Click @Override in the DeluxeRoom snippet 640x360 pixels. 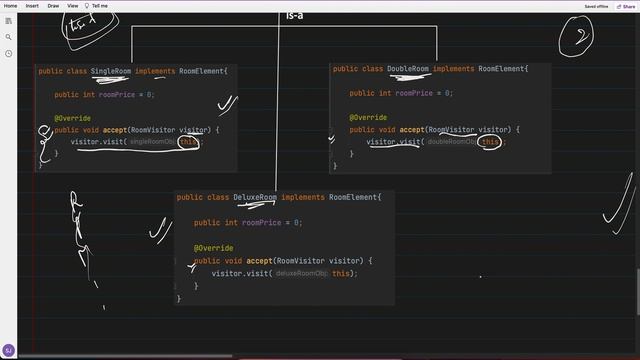[213, 248]
